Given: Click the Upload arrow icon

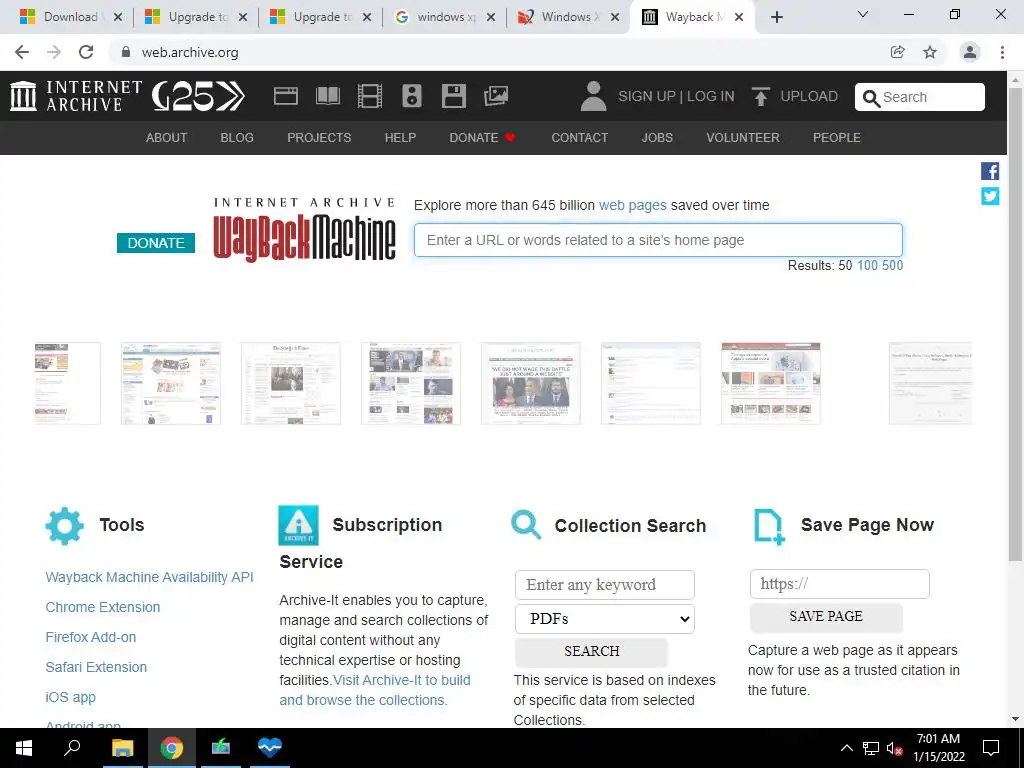Looking at the screenshot, I should tap(760, 96).
